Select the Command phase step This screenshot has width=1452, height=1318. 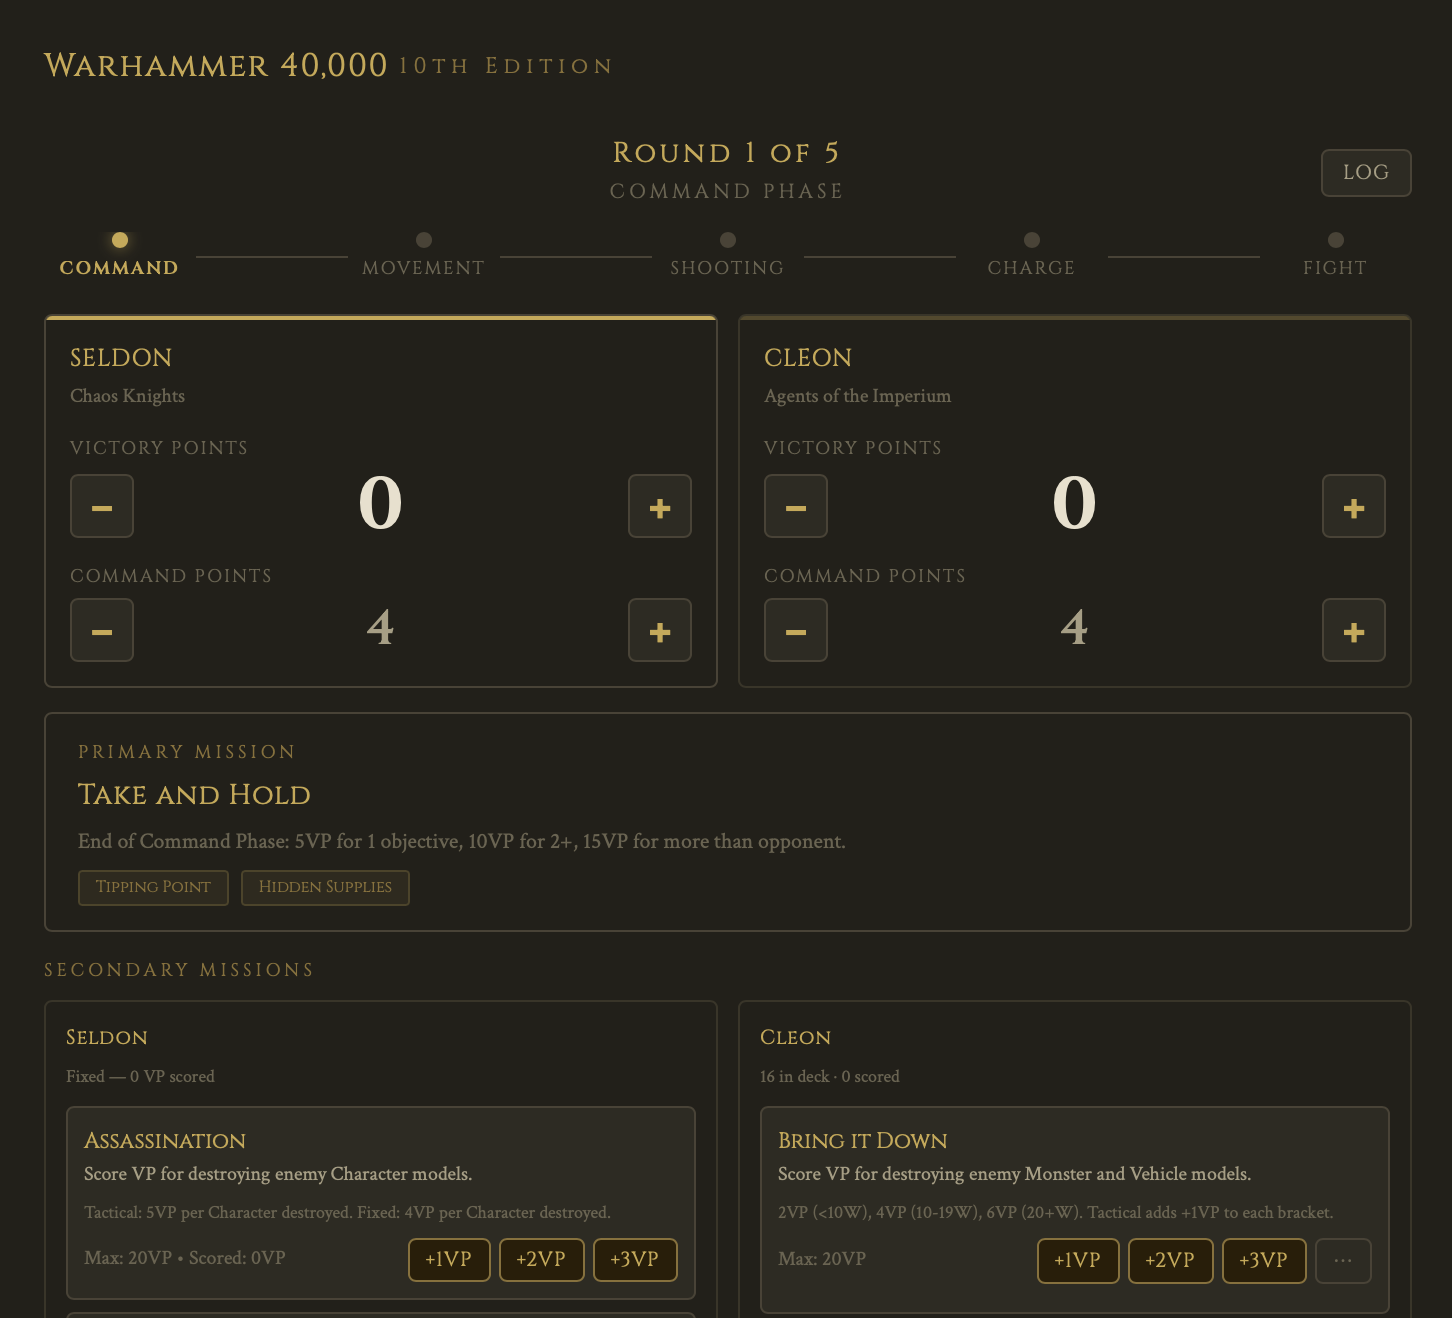(119, 255)
